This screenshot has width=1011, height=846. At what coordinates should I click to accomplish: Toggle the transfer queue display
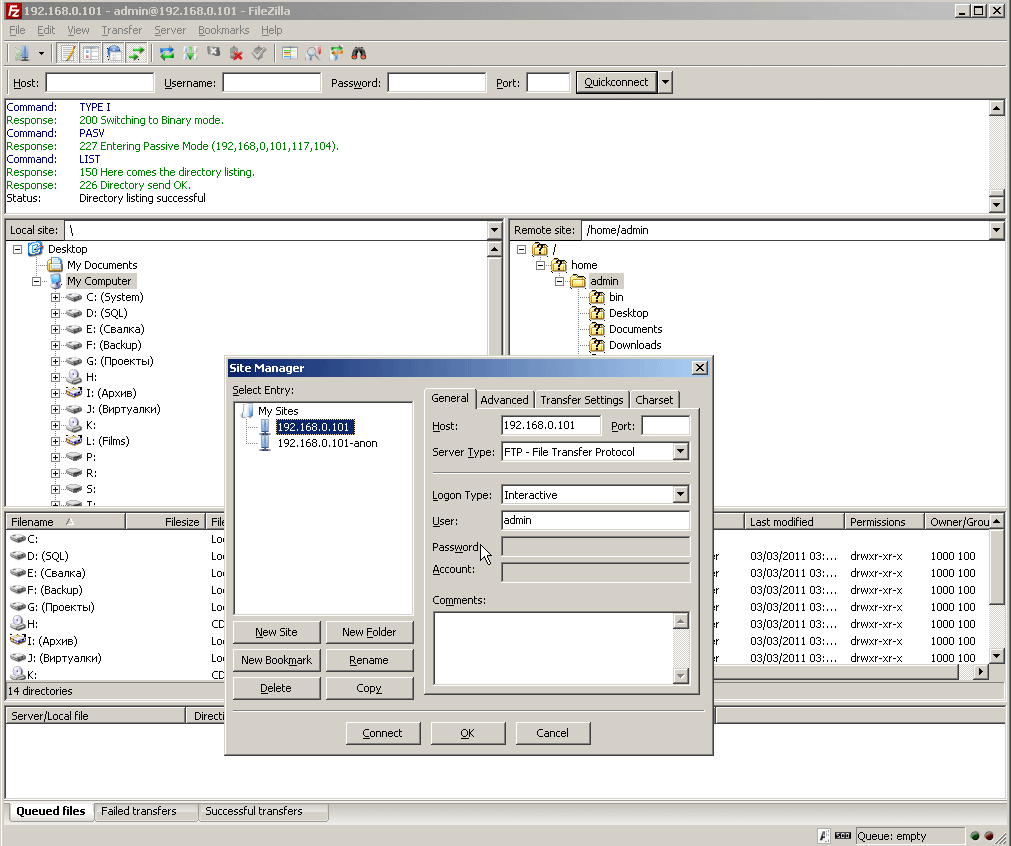tap(137, 53)
